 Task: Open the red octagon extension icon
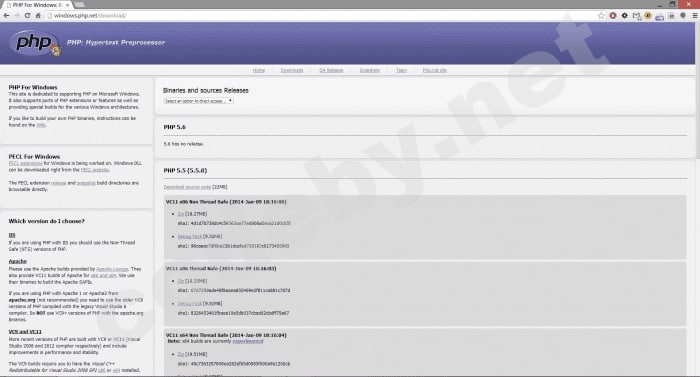(612, 16)
